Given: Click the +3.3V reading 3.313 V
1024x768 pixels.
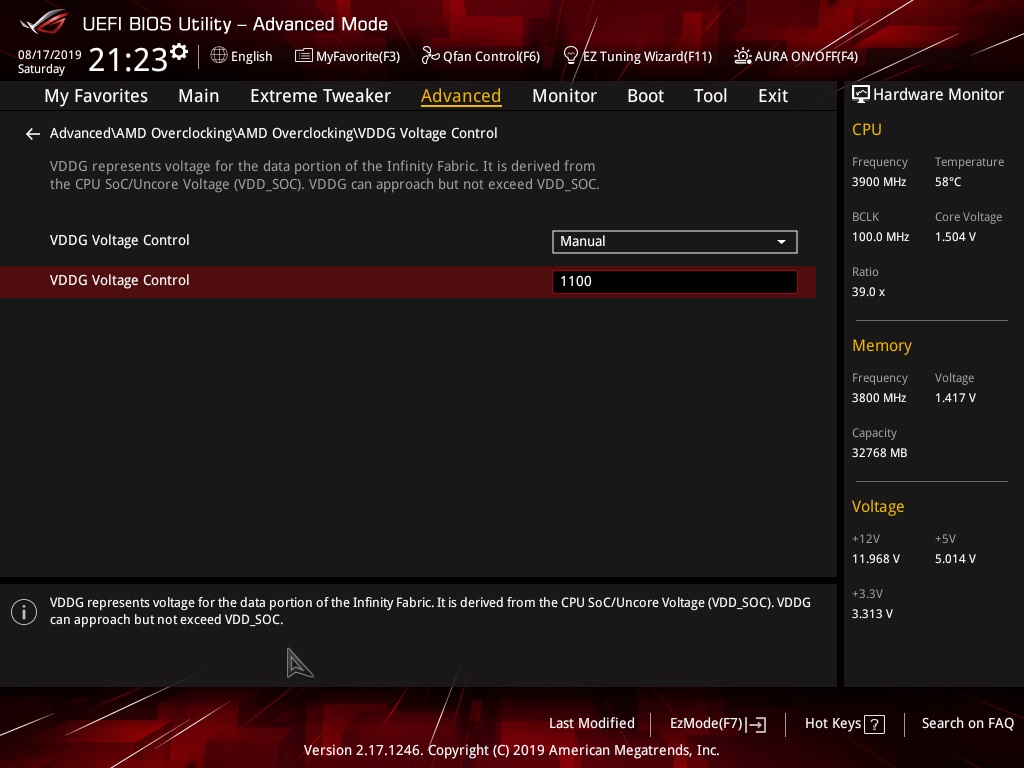Looking at the screenshot, I should 872,614.
